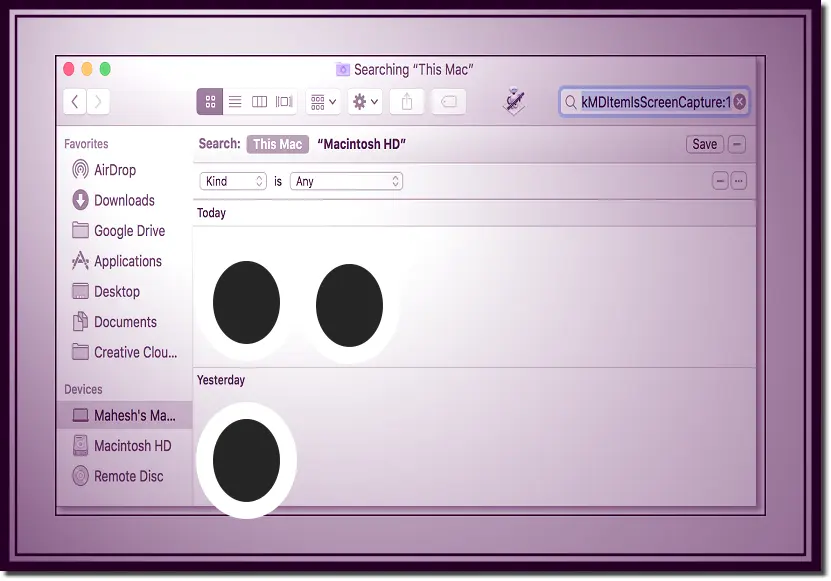Screen dimensions: 831x581
Task: Open the Kind attribute dropdown
Action: [233, 181]
